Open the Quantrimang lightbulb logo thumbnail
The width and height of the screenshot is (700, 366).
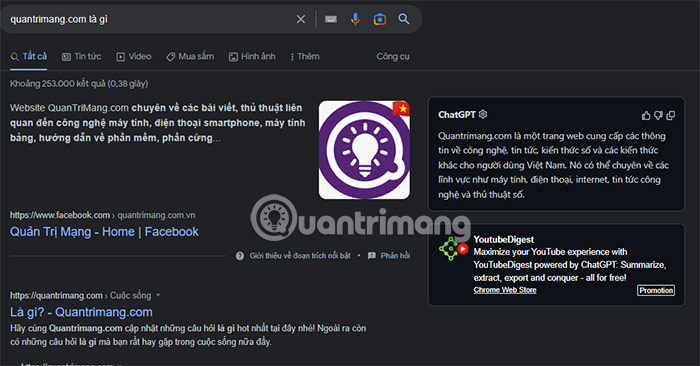(364, 150)
